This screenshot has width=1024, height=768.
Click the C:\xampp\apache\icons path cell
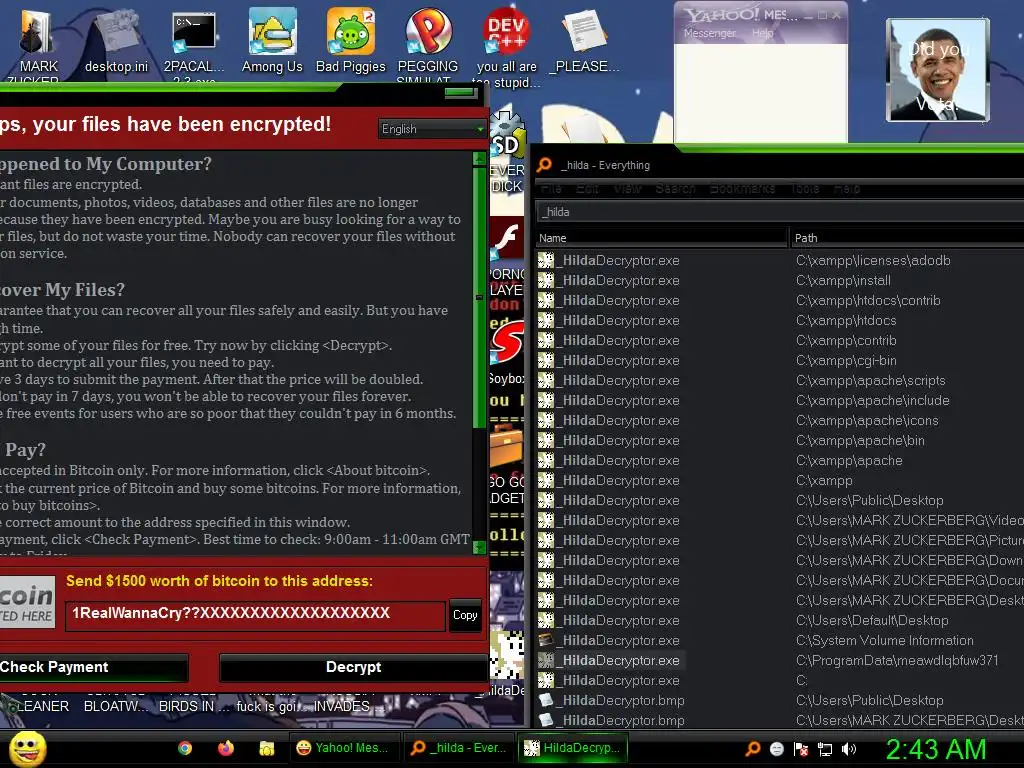[x=867, y=421]
